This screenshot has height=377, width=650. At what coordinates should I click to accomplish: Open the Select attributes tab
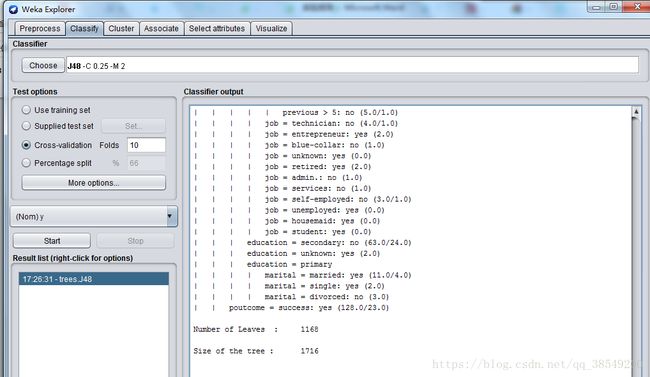pos(217,29)
